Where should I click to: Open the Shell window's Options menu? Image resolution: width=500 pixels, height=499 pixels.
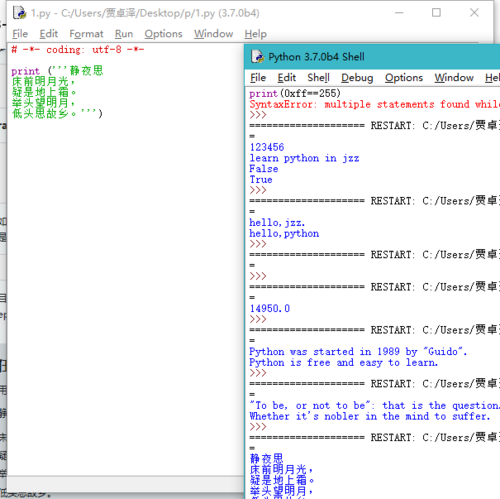404,78
